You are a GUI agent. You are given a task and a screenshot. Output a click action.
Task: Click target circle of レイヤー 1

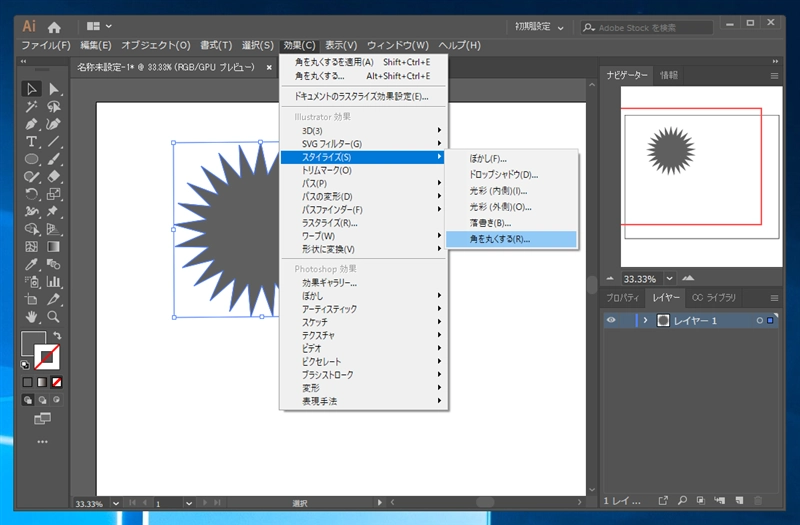[x=759, y=320]
